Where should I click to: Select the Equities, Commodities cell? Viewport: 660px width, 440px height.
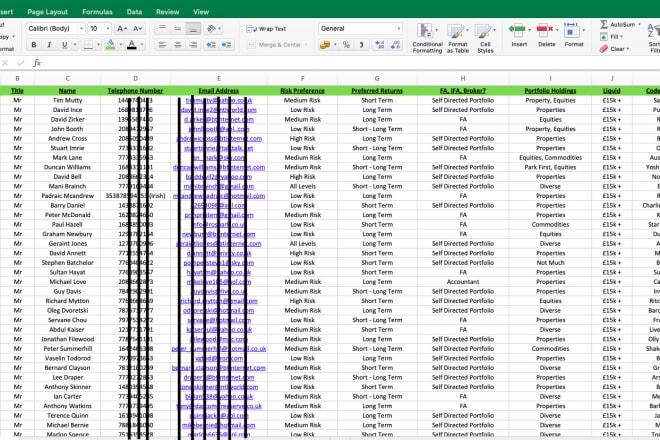pos(550,157)
